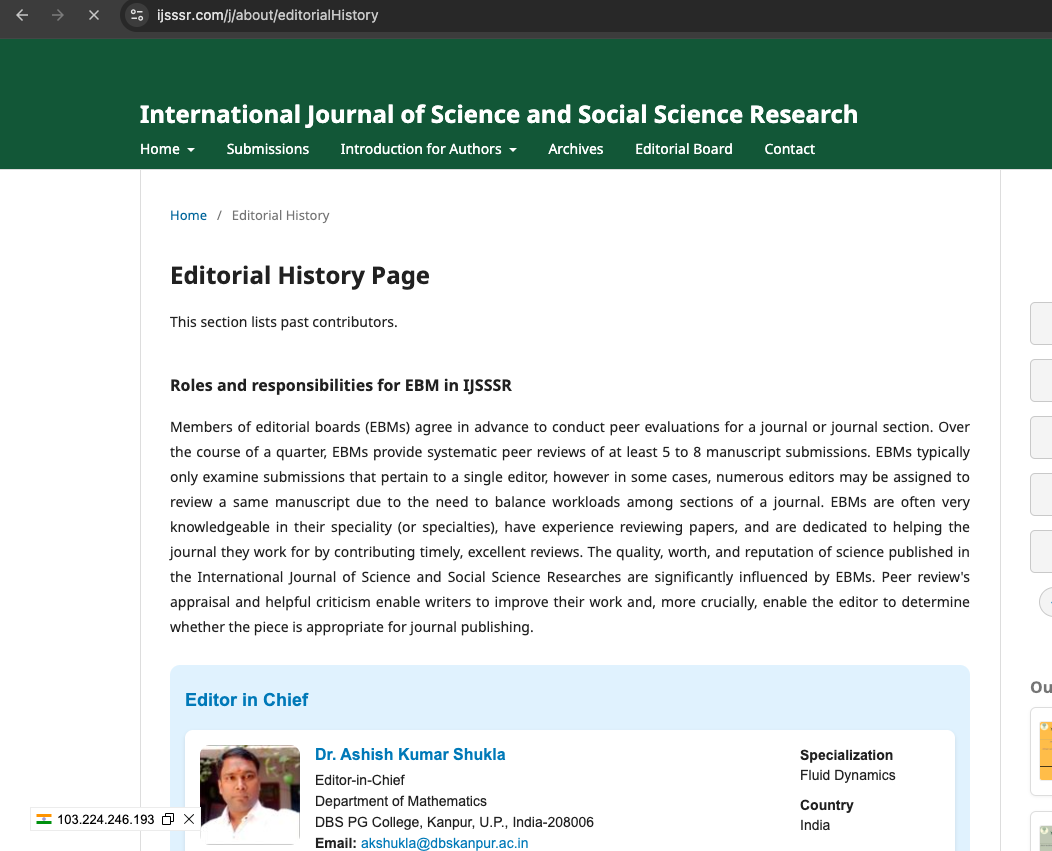Close the IP address overlay
1052x851 pixels.
189,819
